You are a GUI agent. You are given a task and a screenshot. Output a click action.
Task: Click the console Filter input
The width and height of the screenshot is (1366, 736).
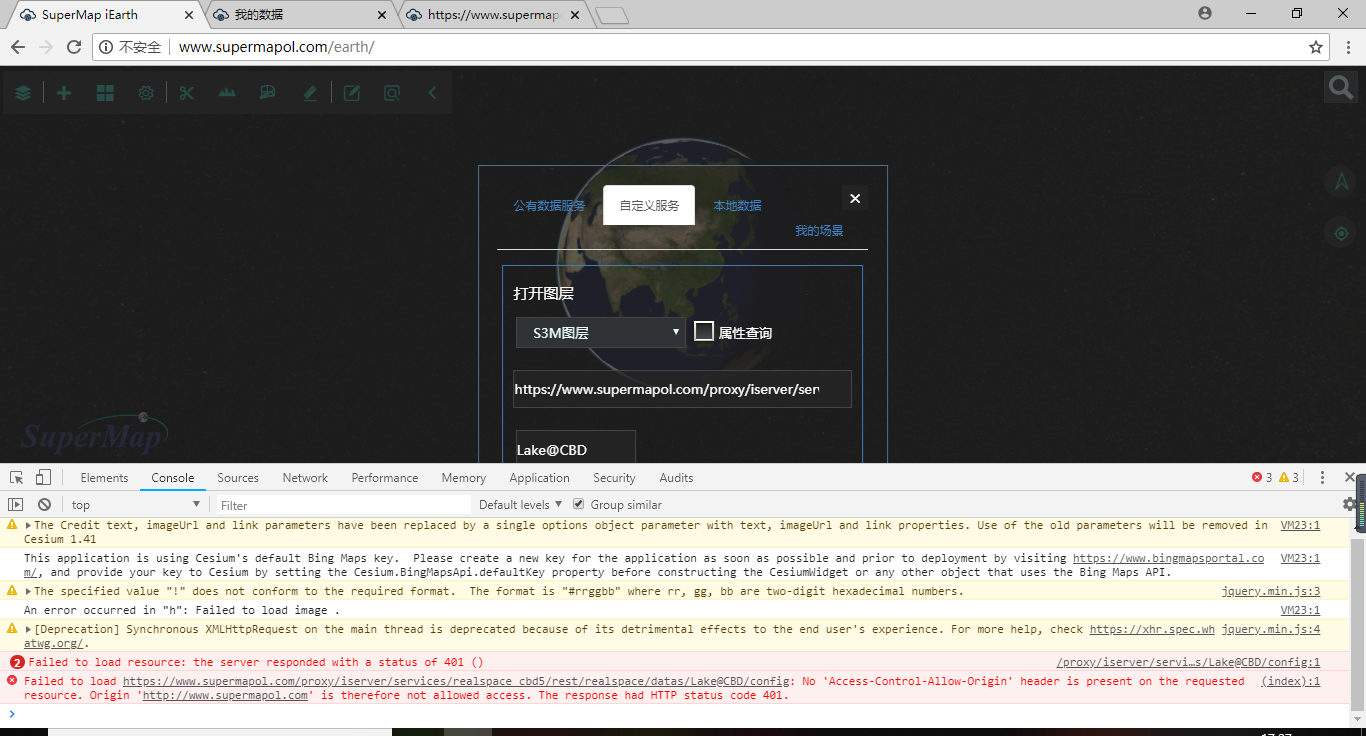343,505
